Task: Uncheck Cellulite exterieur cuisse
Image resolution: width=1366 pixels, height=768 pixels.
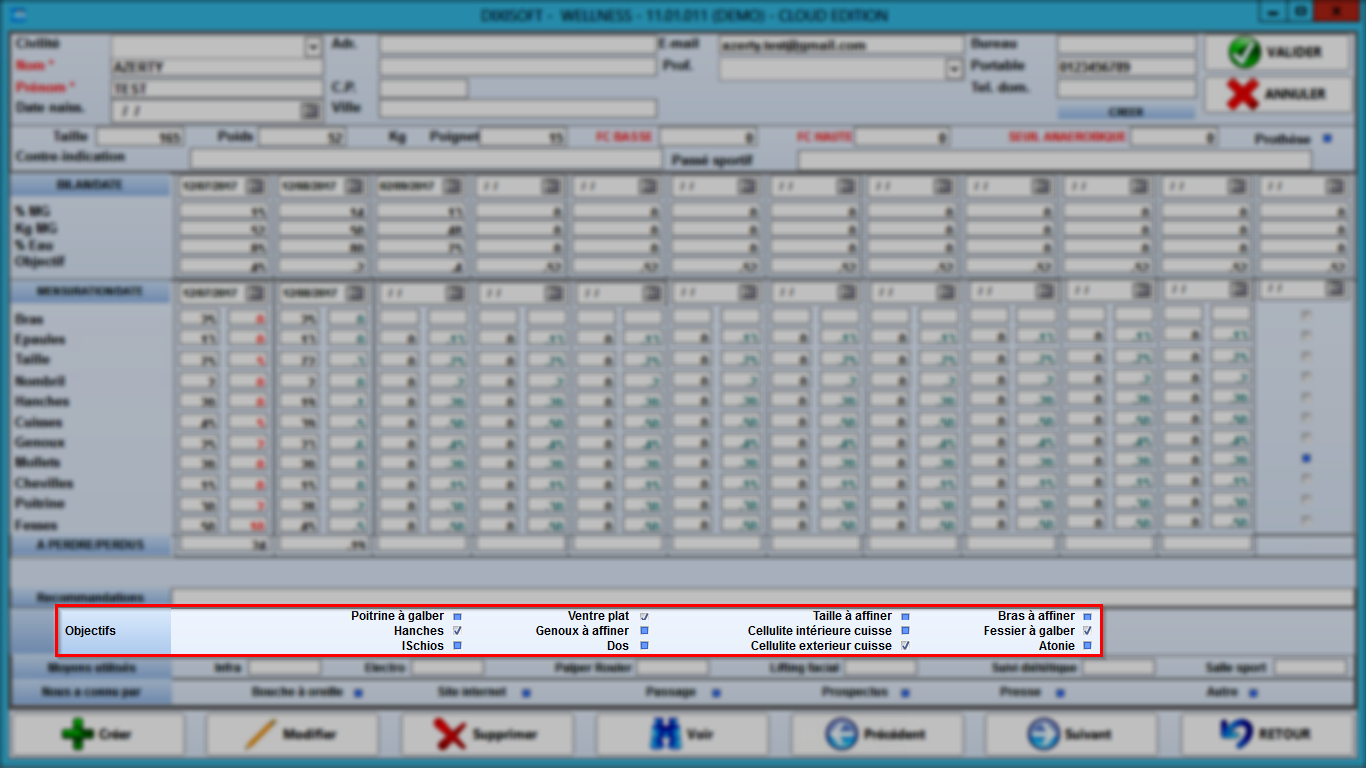Action: point(905,646)
